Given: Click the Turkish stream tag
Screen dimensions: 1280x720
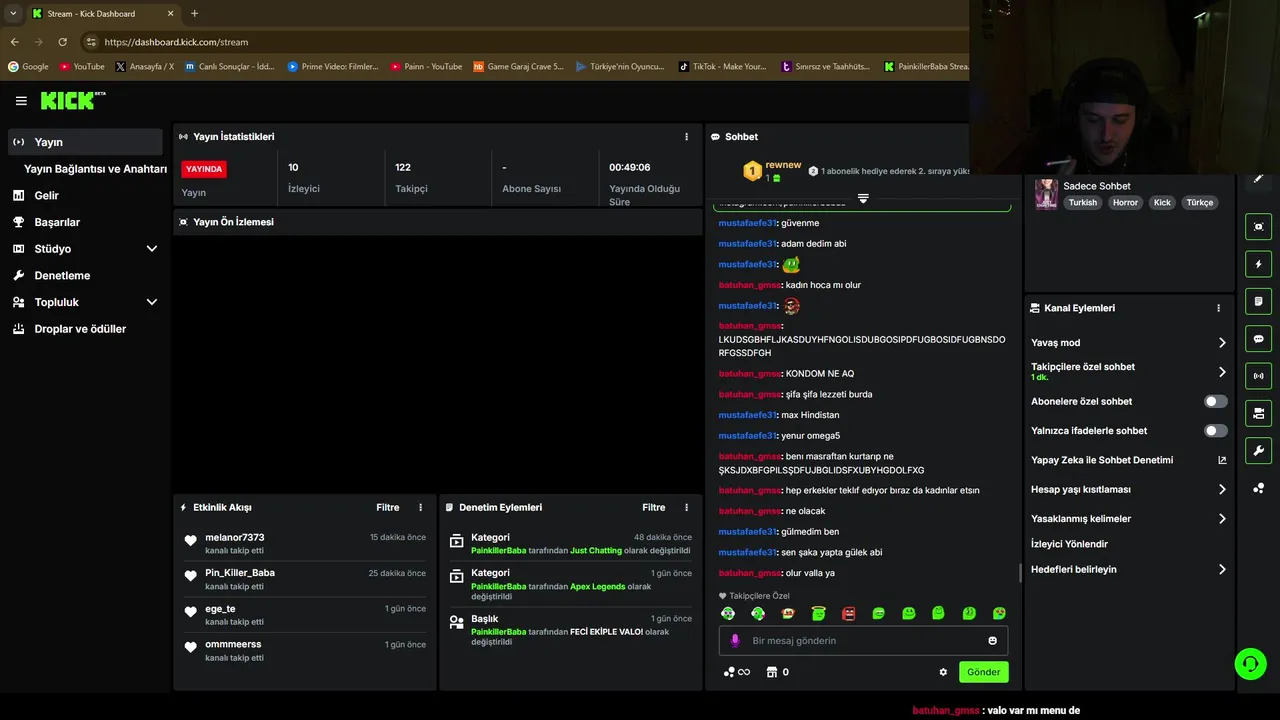Looking at the screenshot, I should 1082,203.
